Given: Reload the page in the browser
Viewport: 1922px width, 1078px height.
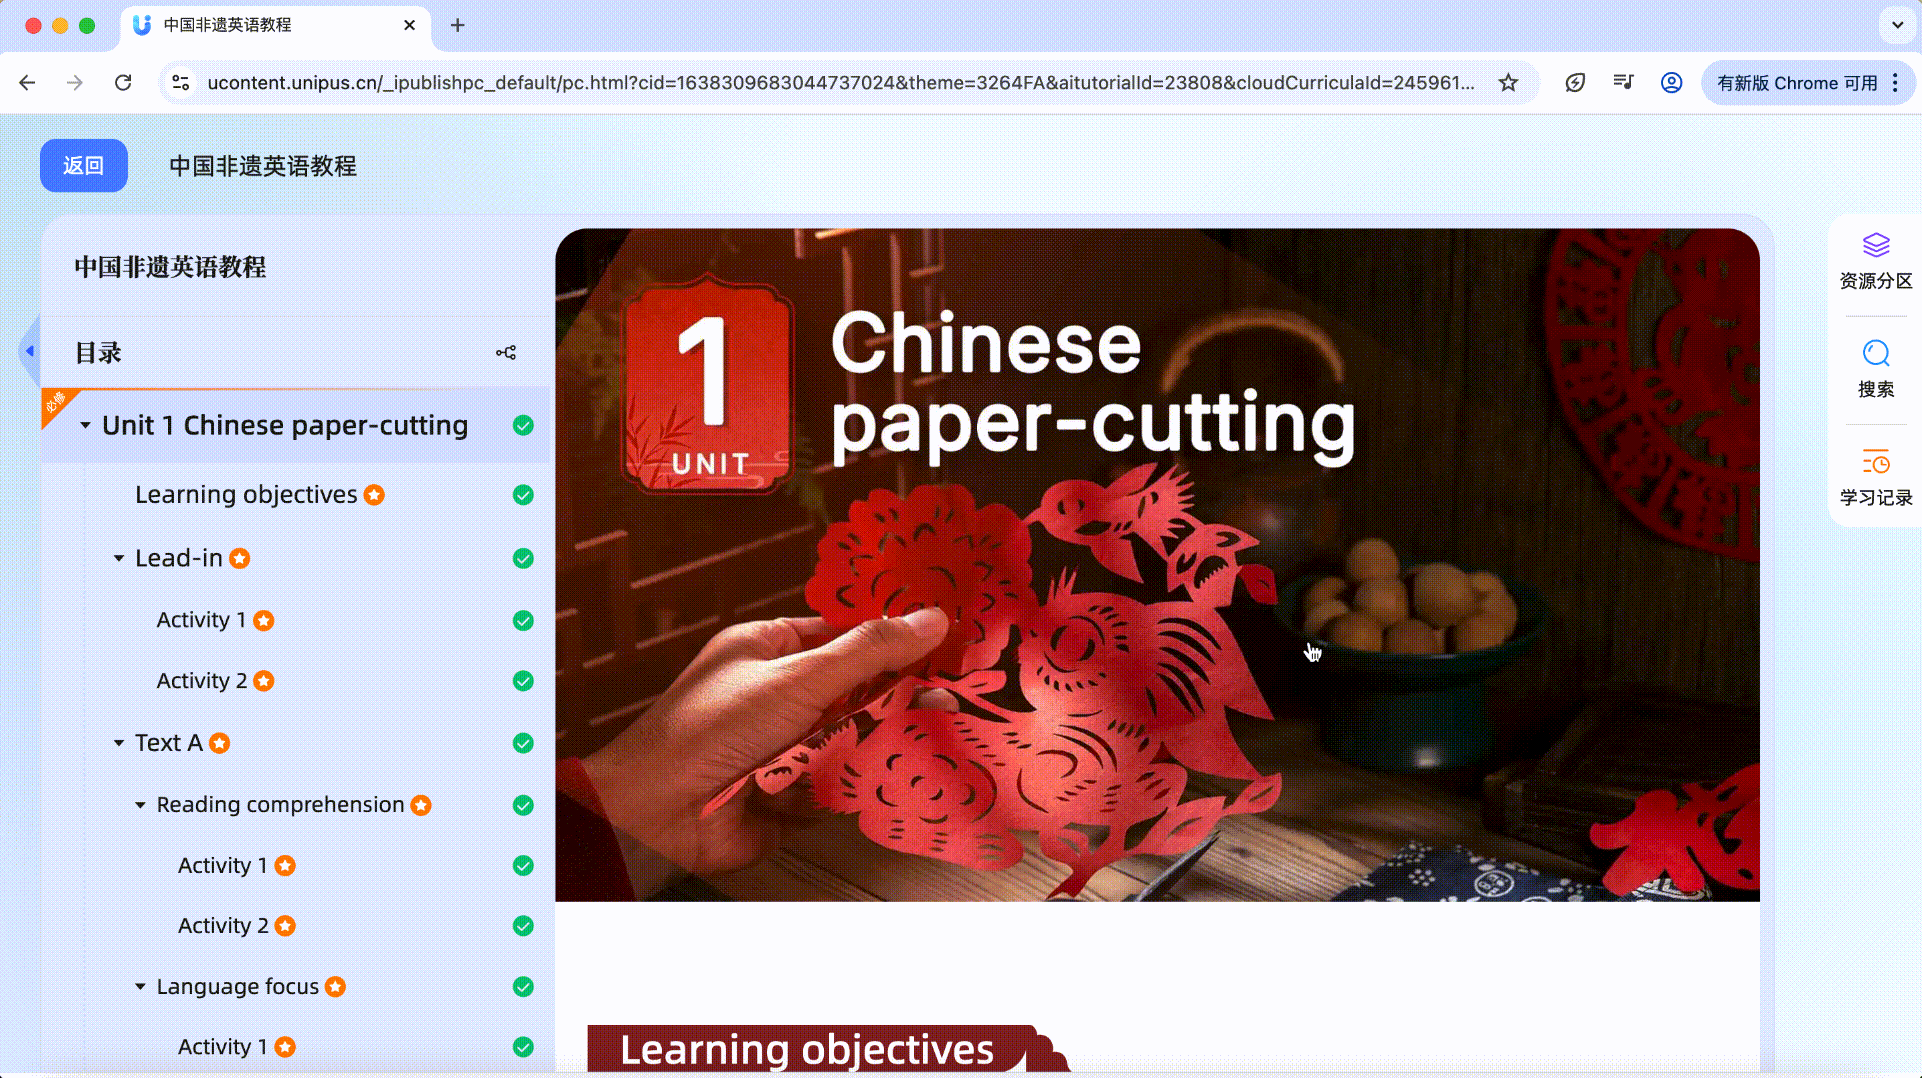Looking at the screenshot, I should coord(123,83).
